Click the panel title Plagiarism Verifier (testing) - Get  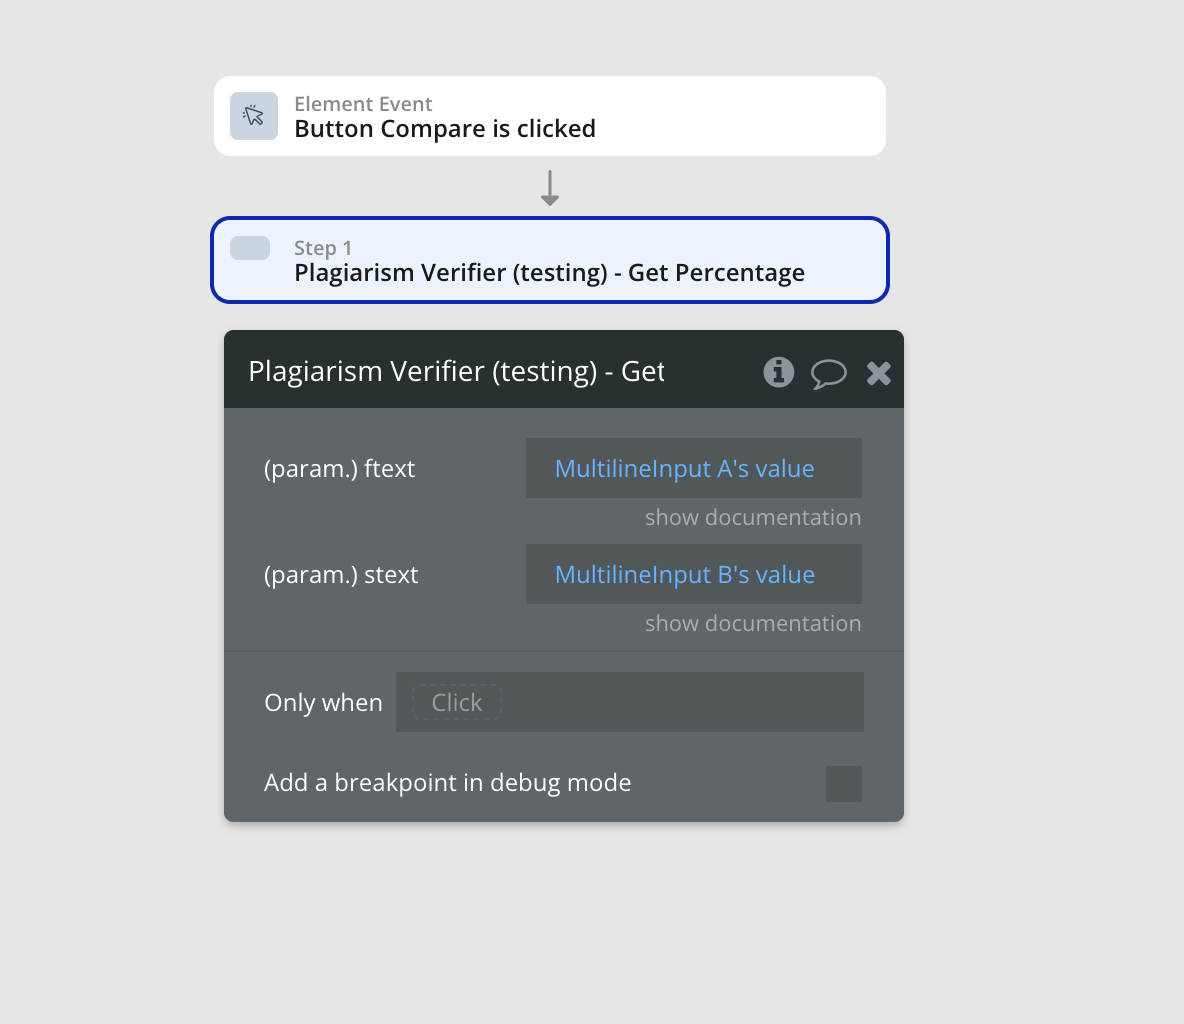[x=456, y=372]
